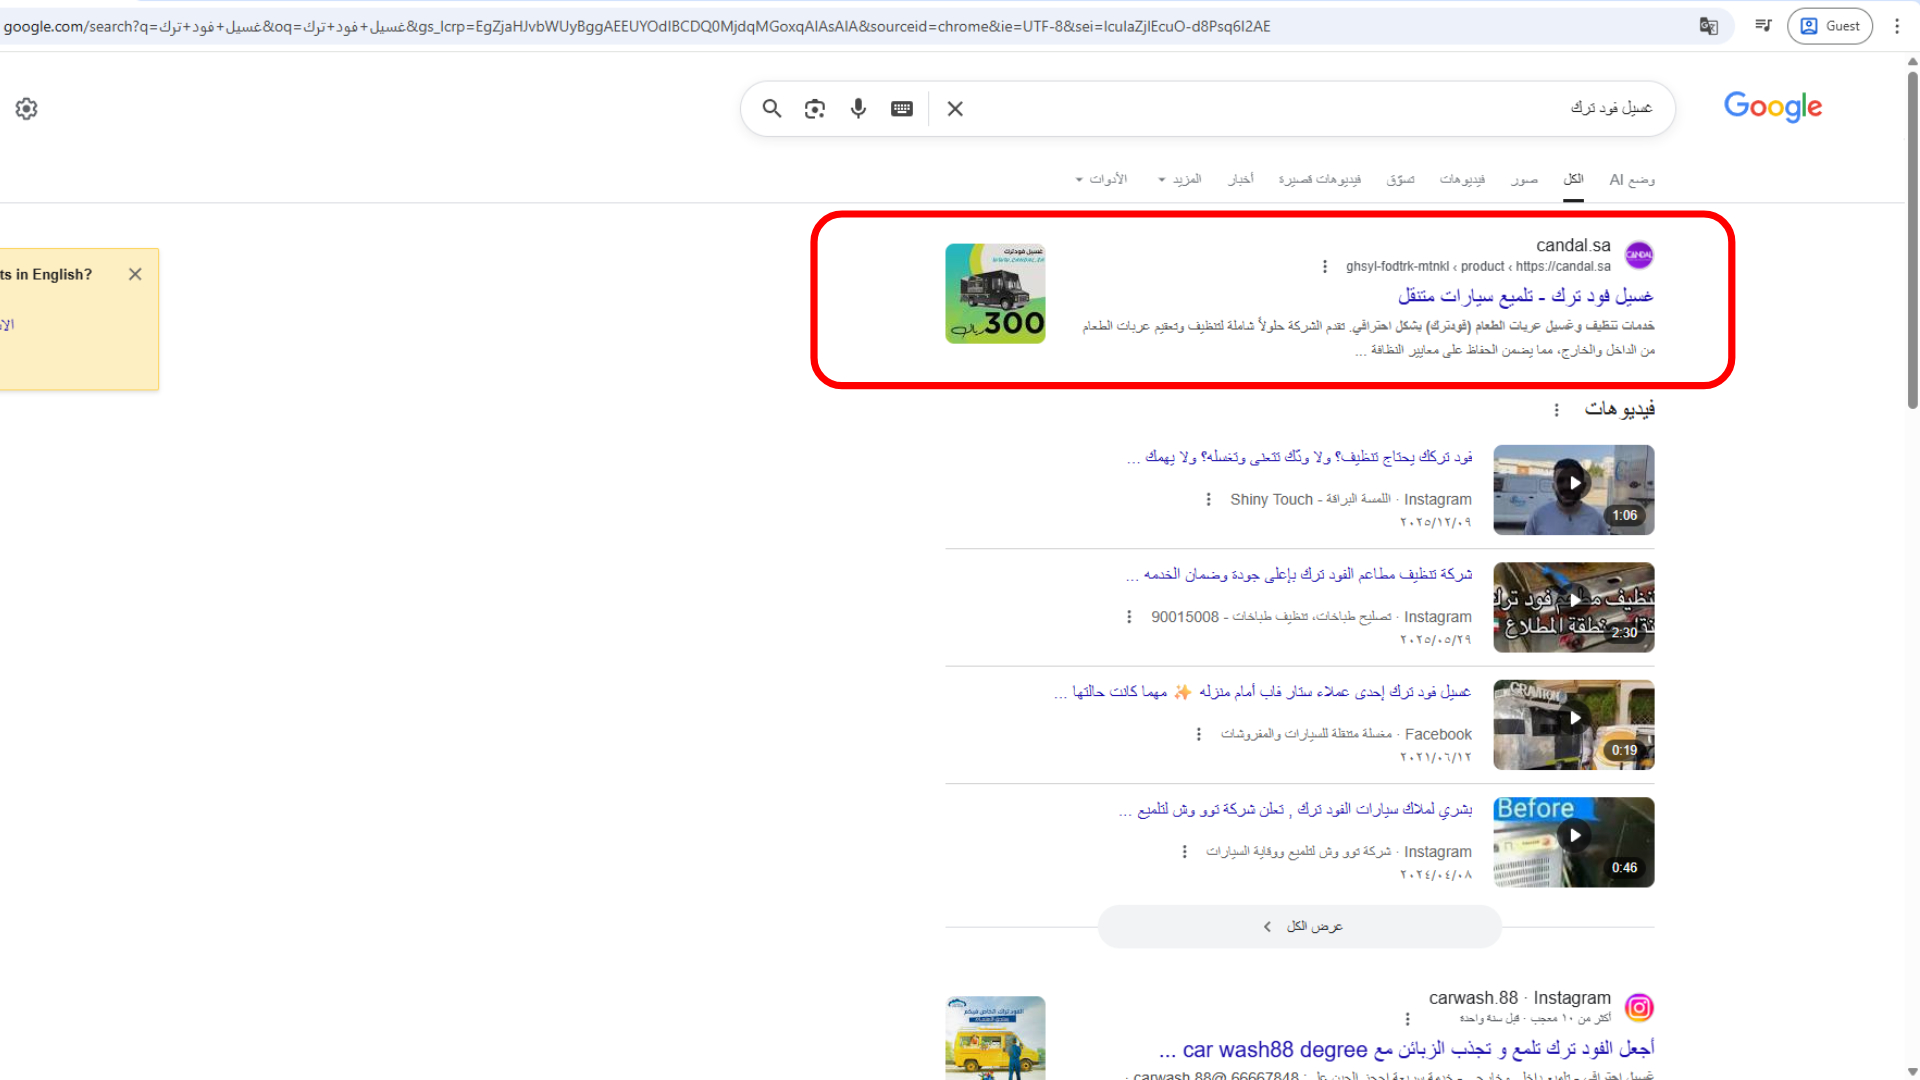Switch to the صور (Images) tab
This screenshot has height=1080, width=1920.
(1525, 179)
